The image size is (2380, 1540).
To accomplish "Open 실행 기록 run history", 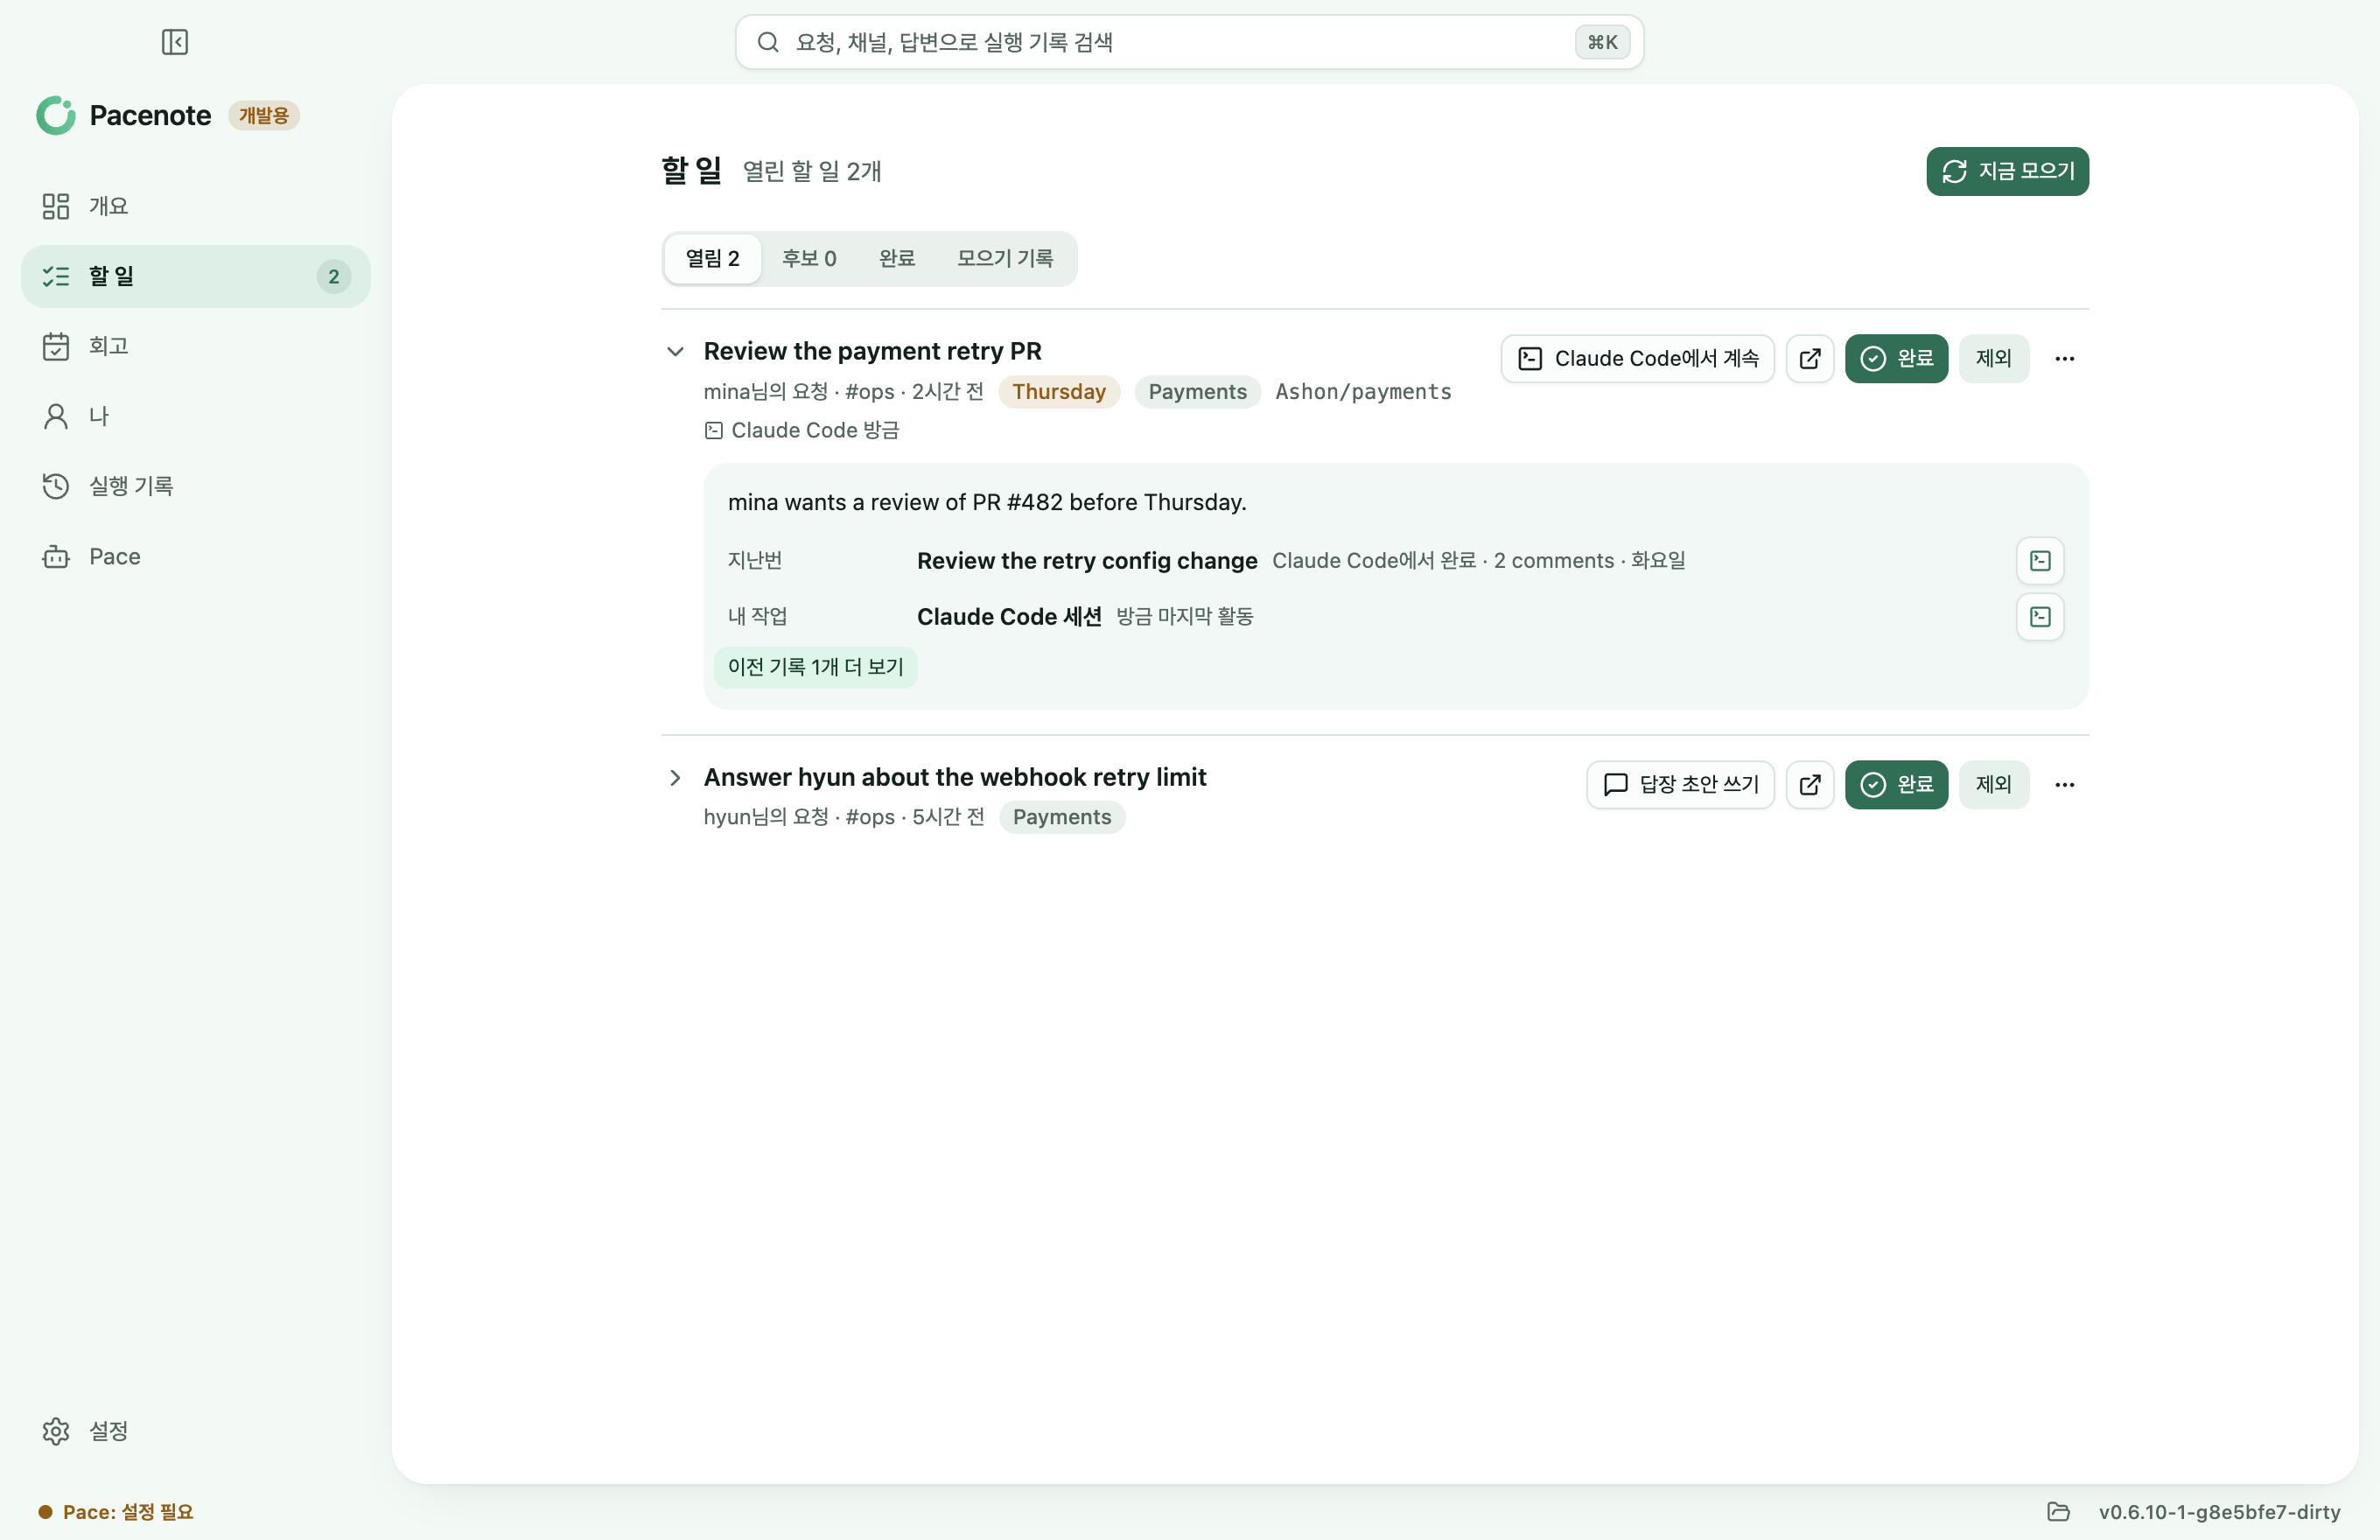I will point(196,486).
